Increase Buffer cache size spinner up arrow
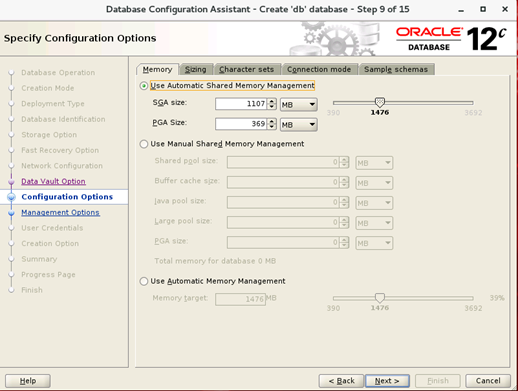 click(345, 180)
